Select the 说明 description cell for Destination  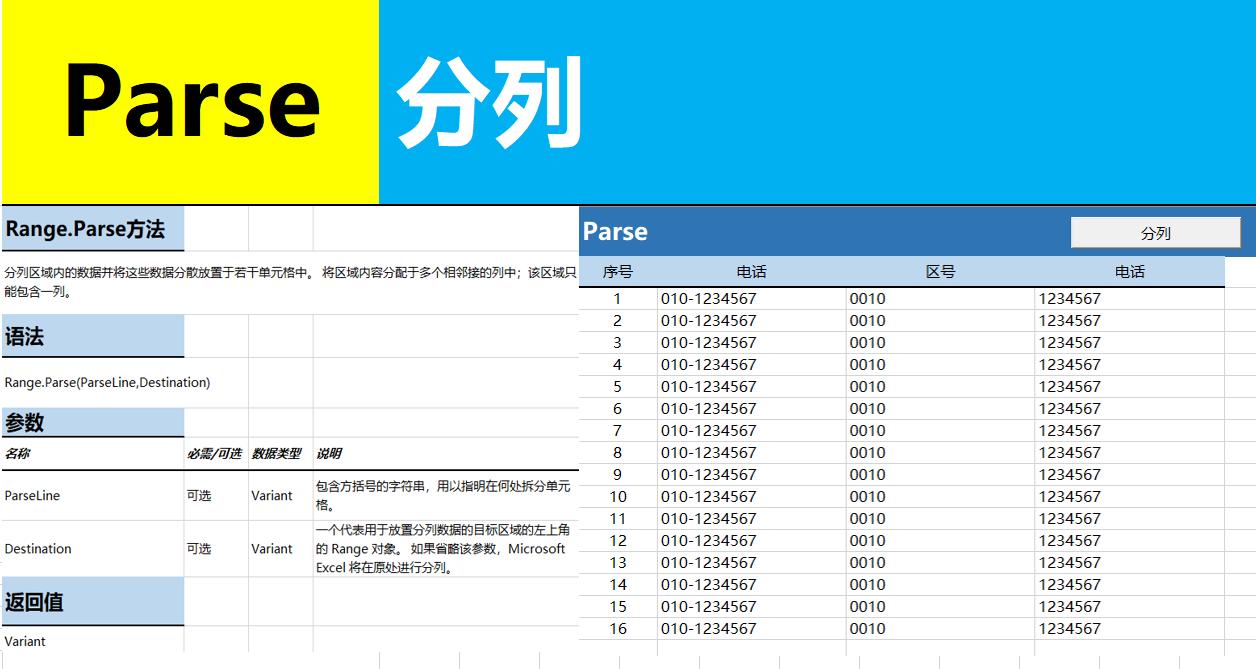[x=440, y=548]
